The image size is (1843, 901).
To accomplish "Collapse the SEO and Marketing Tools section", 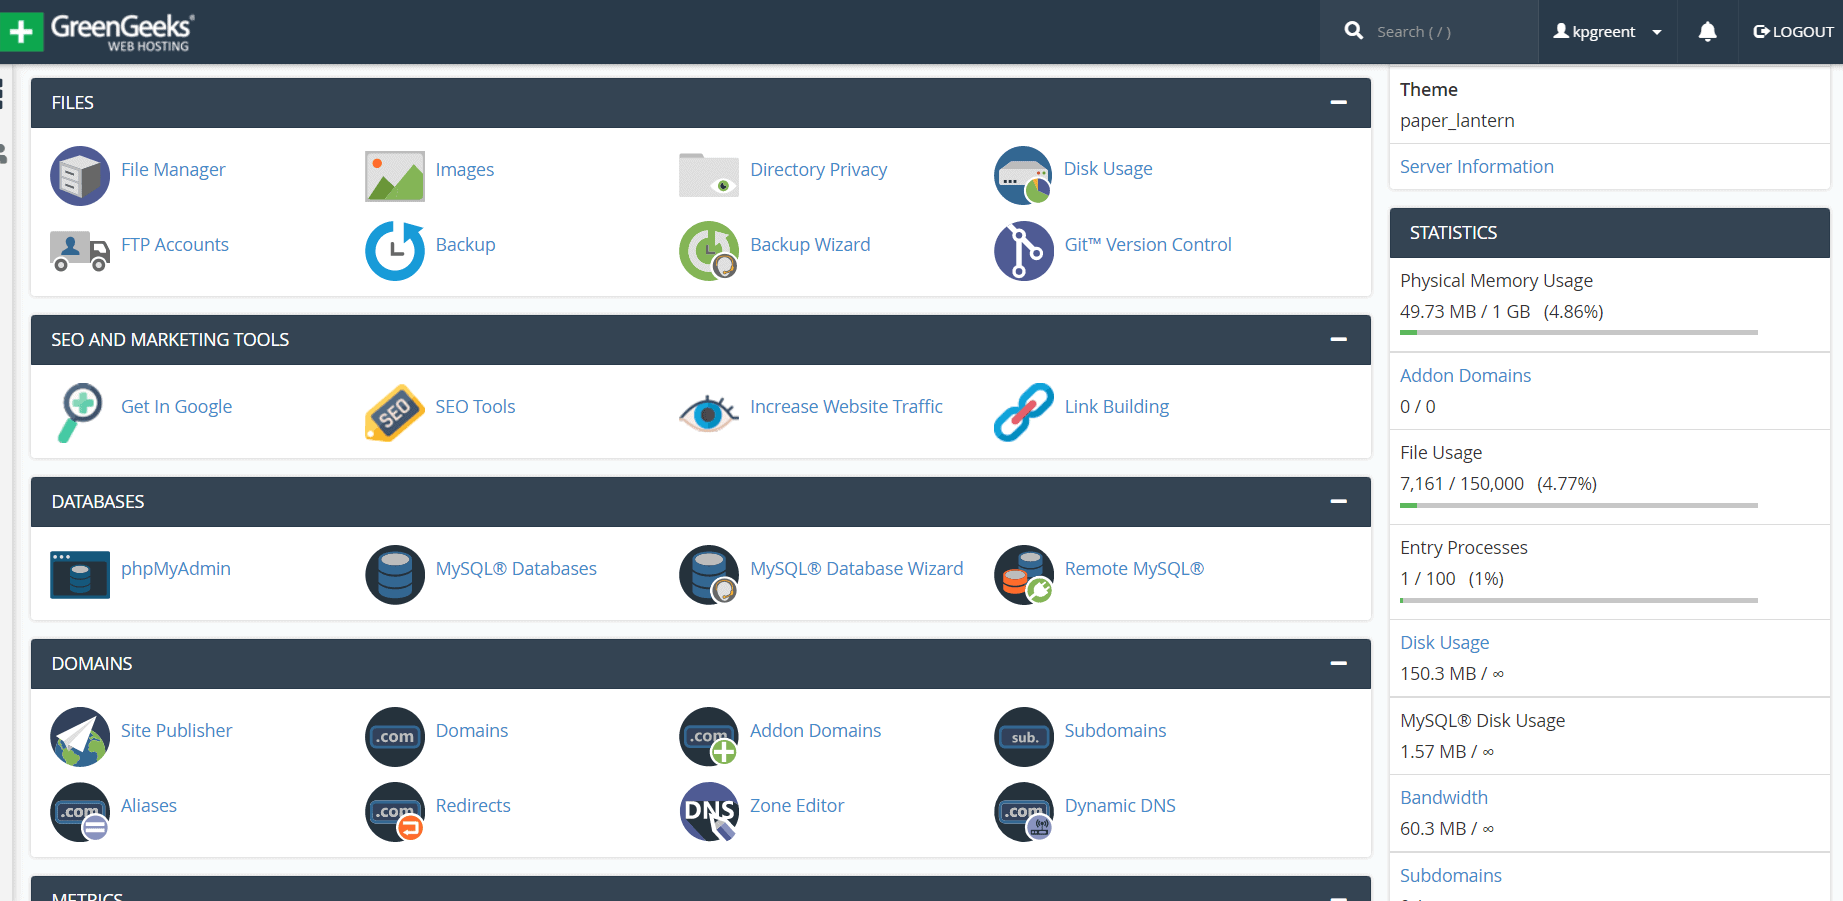I will 1338,340.
